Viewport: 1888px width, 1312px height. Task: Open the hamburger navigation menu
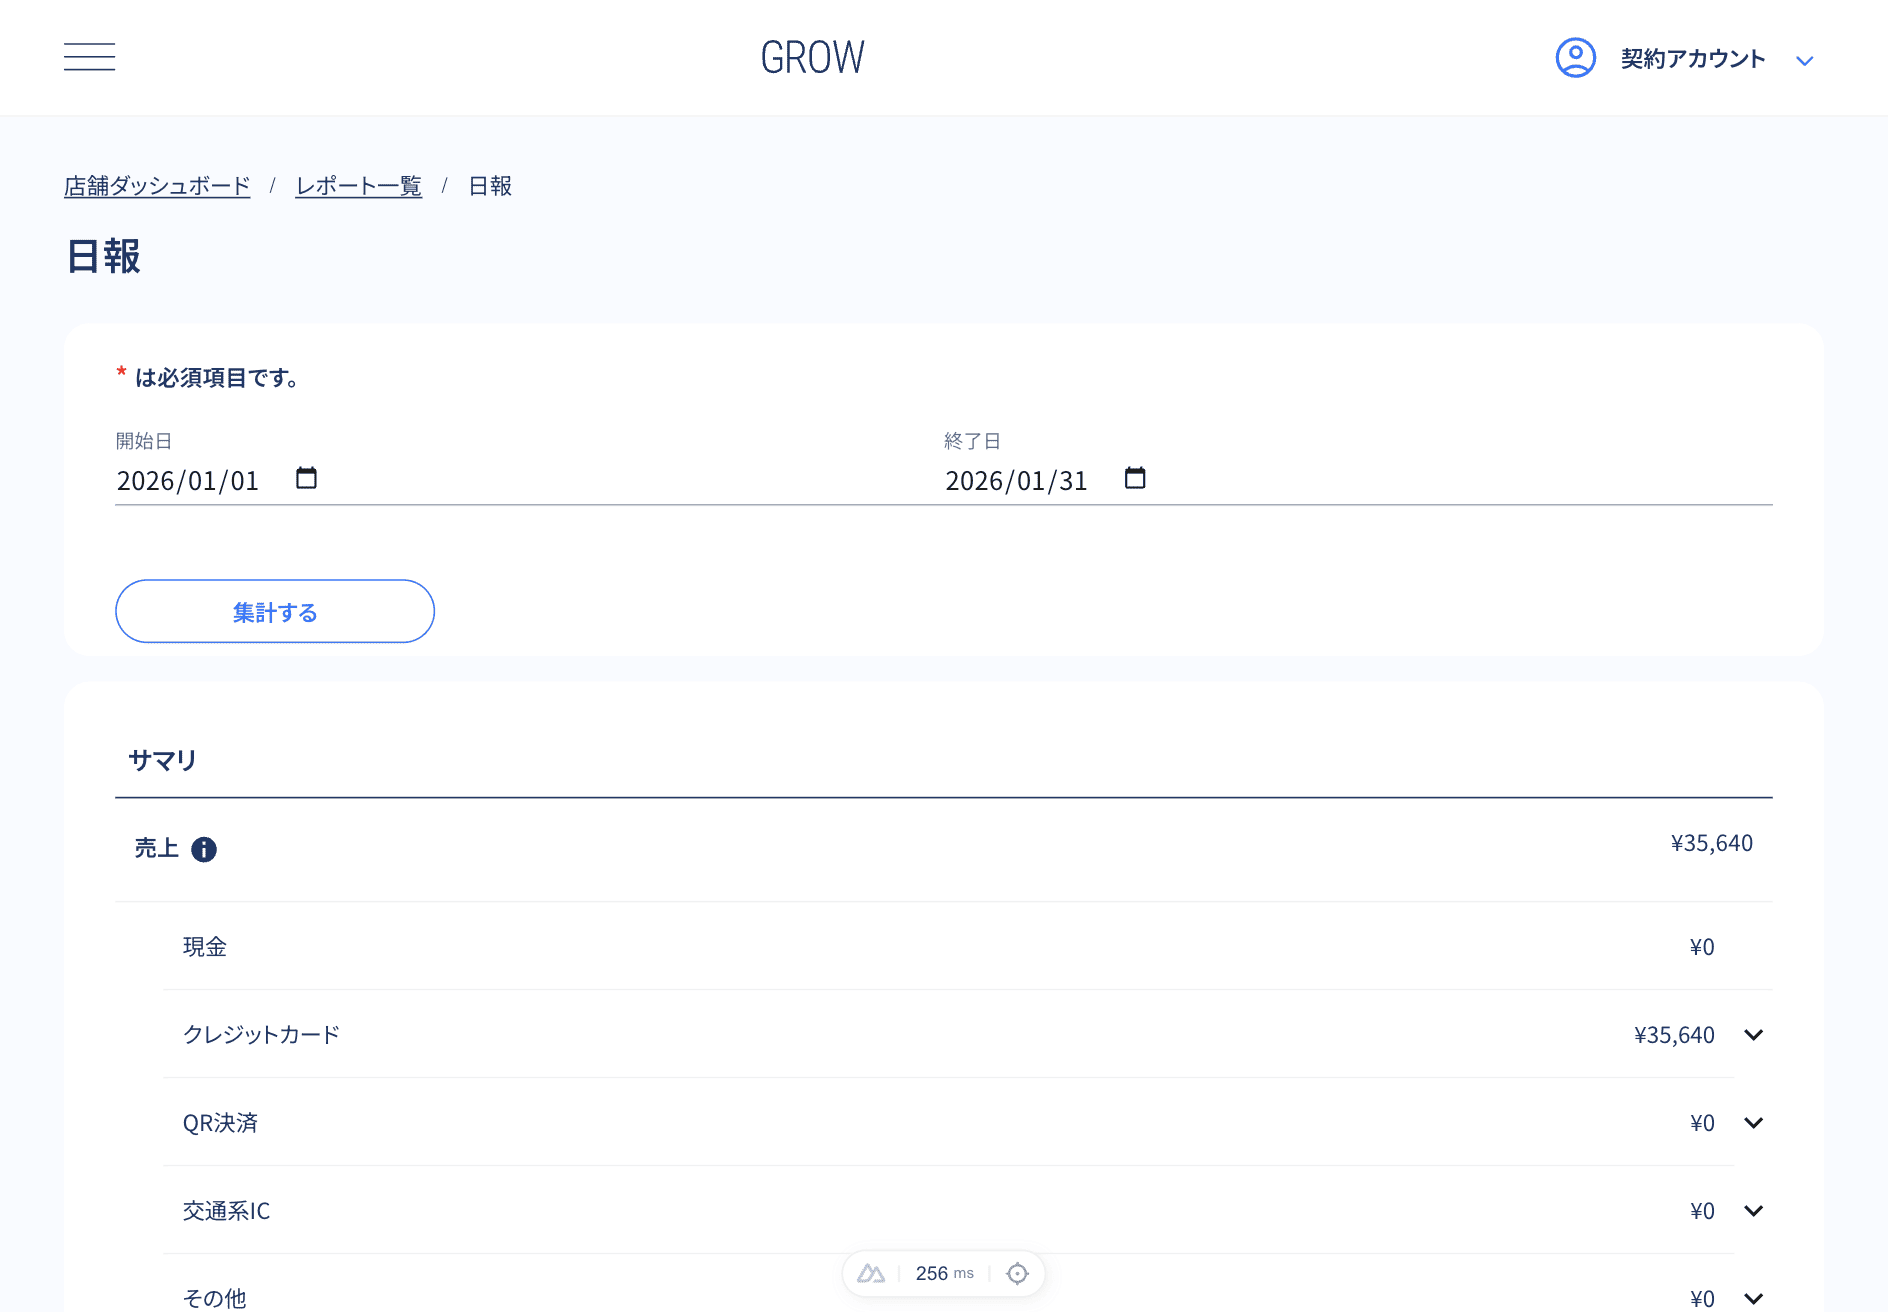tap(89, 57)
